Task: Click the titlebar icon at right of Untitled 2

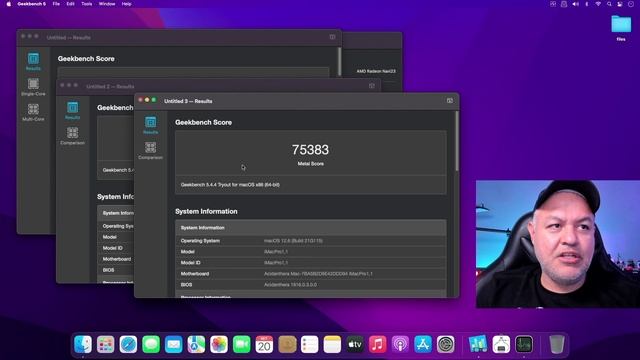Action: point(371,86)
